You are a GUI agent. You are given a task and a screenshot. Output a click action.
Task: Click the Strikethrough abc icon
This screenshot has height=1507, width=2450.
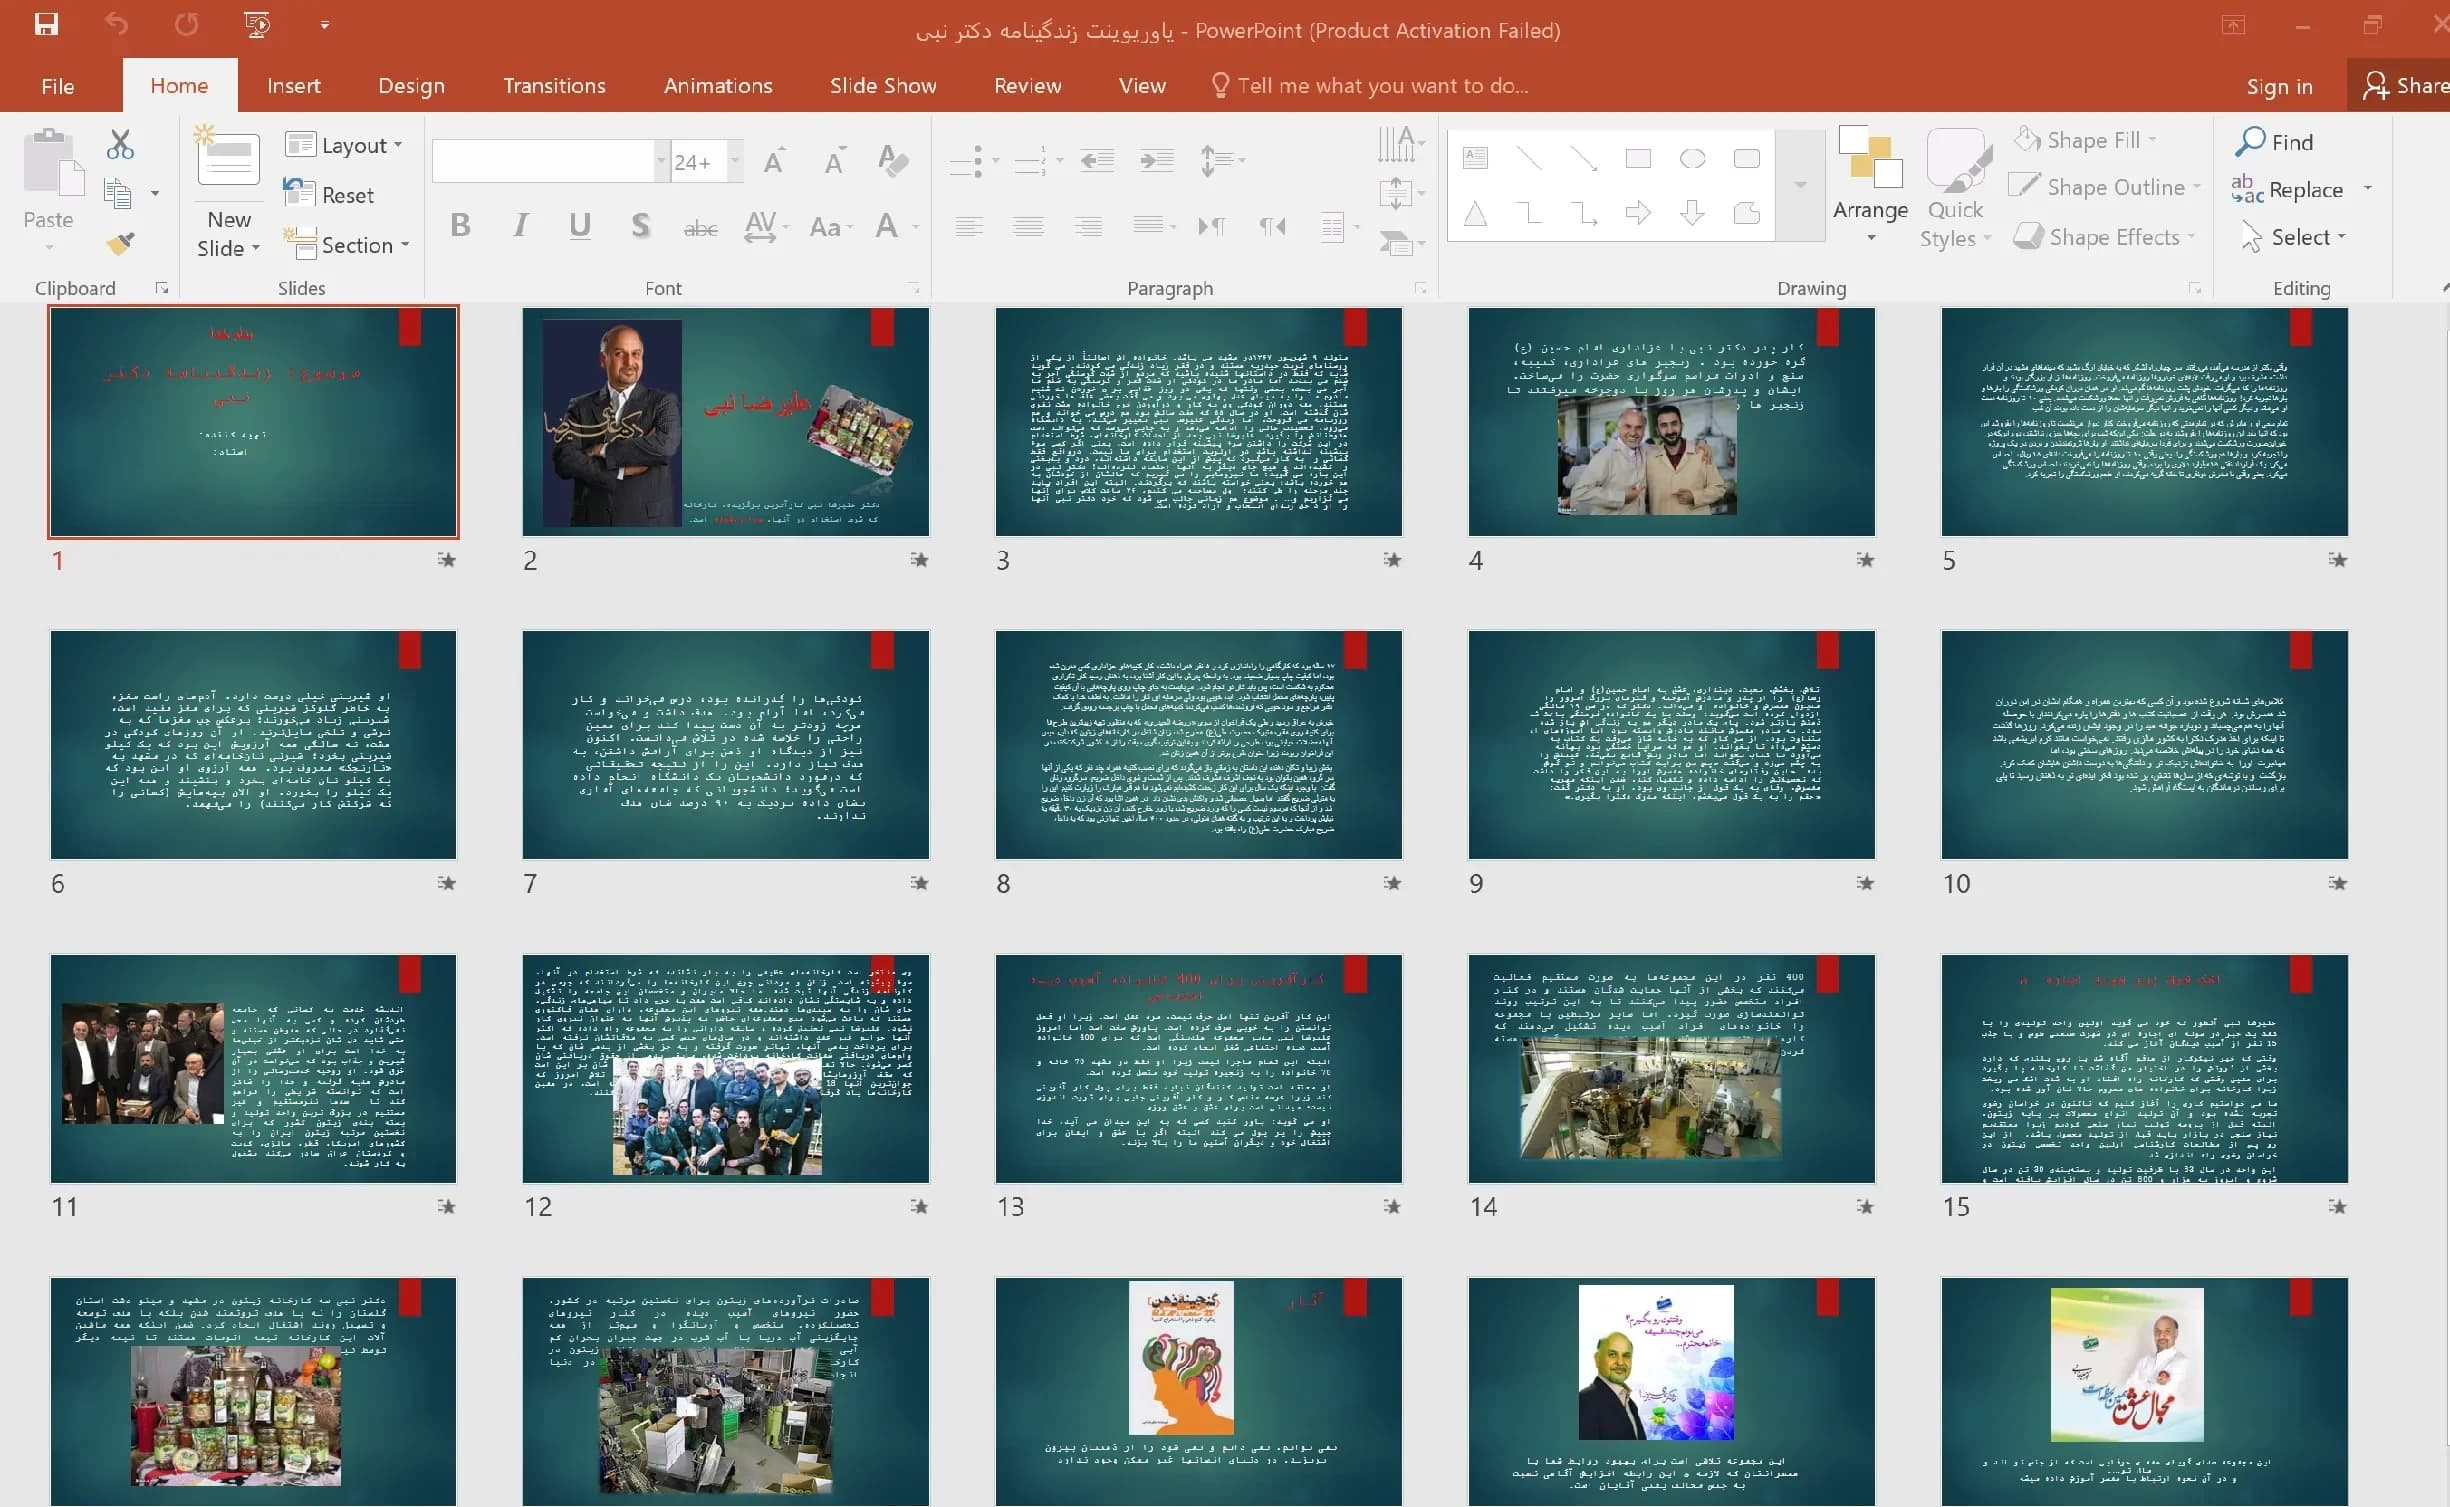pyautogui.click(x=700, y=228)
